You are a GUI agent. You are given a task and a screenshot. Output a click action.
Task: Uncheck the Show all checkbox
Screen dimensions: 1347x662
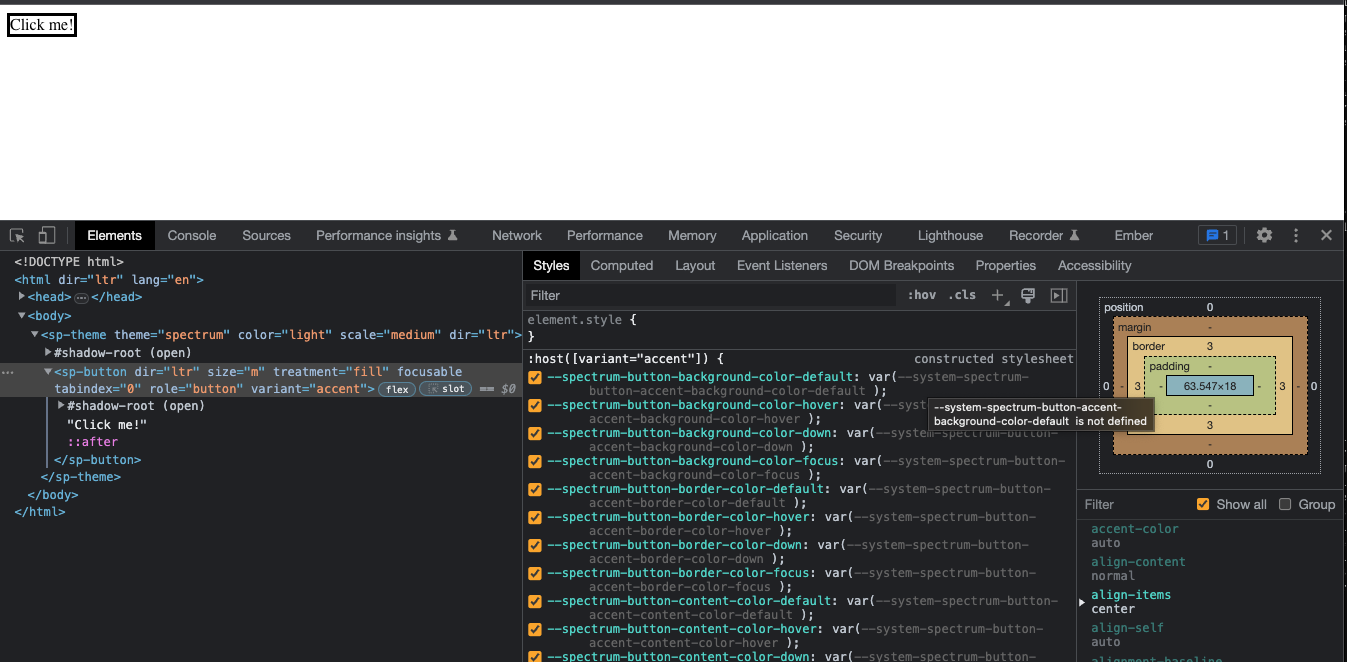coord(1201,504)
